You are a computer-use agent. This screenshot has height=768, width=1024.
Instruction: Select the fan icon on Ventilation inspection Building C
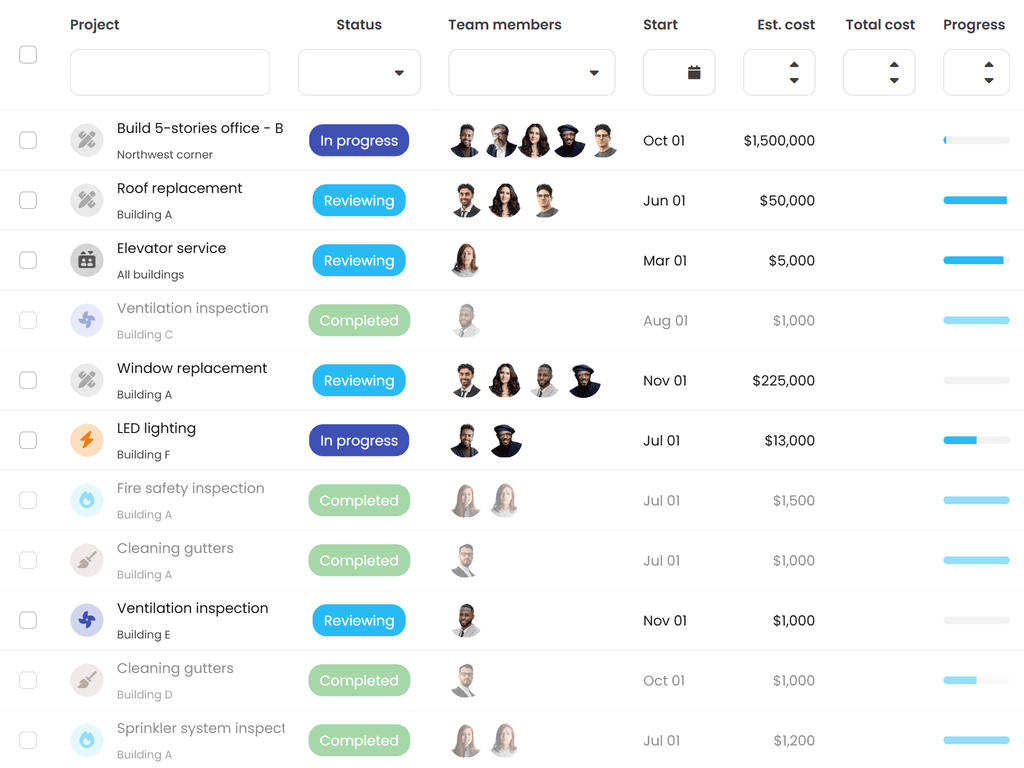(86, 320)
